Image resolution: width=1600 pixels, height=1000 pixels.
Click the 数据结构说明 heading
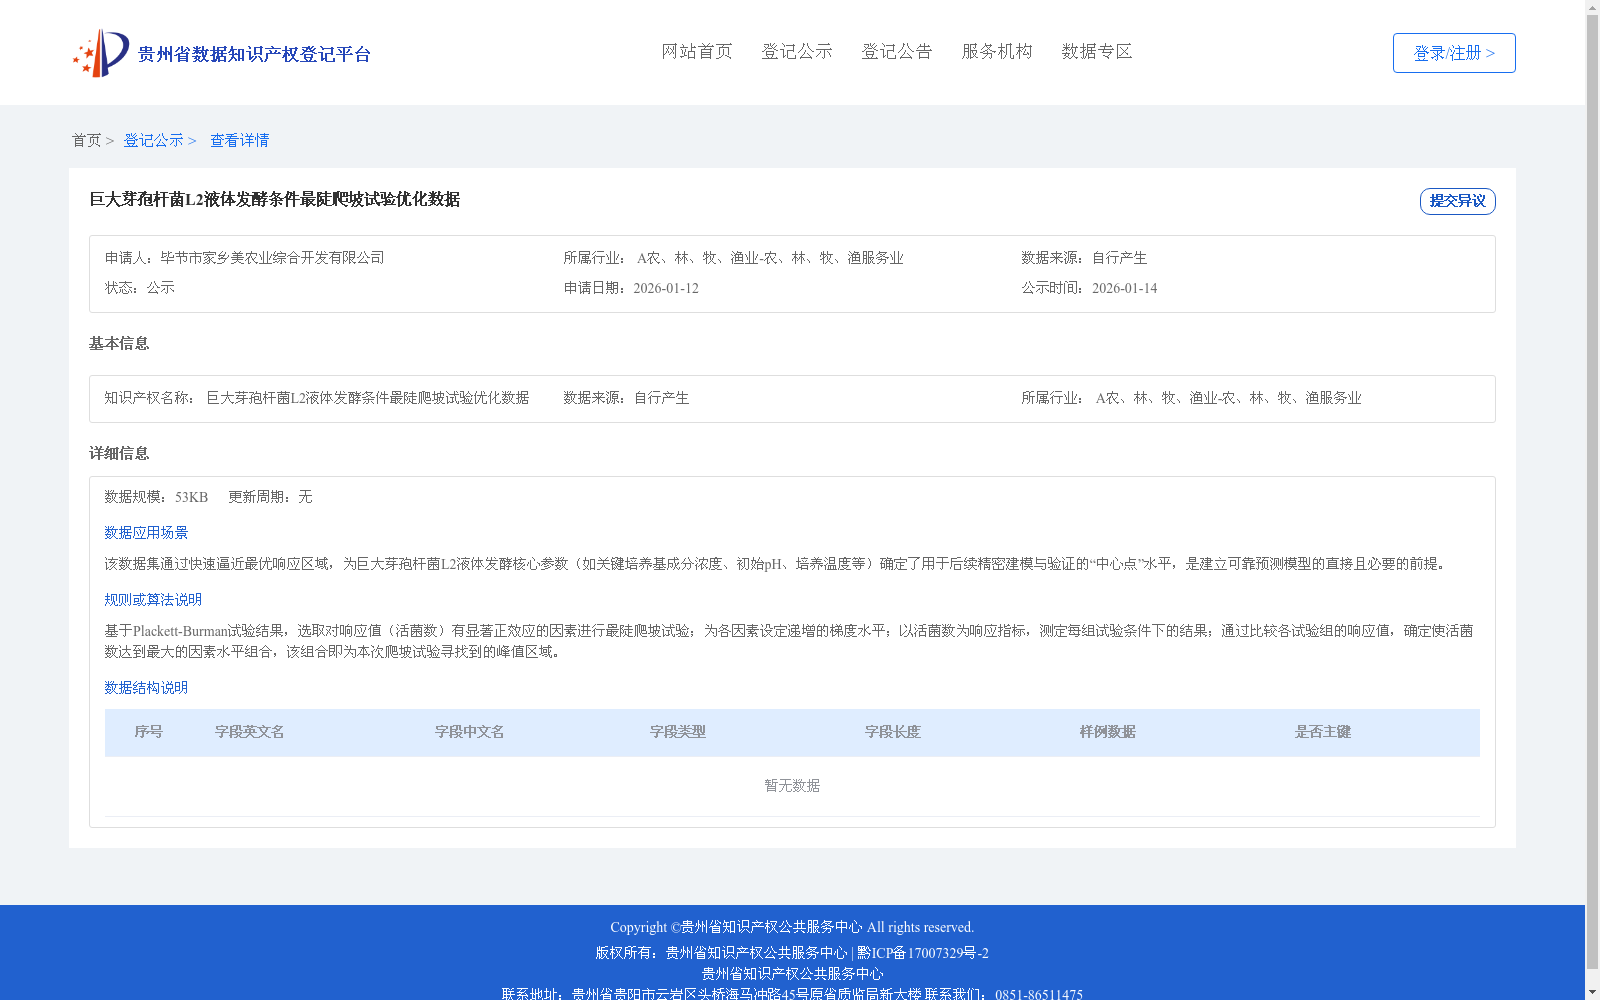click(x=146, y=688)
